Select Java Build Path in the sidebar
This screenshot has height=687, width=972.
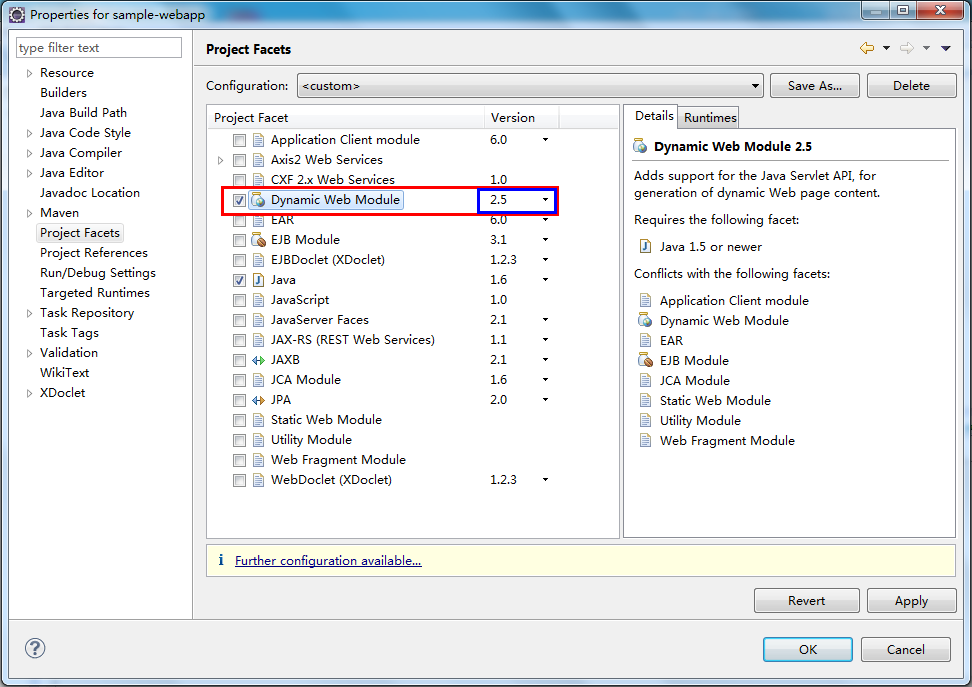click(x=83, y=112)
